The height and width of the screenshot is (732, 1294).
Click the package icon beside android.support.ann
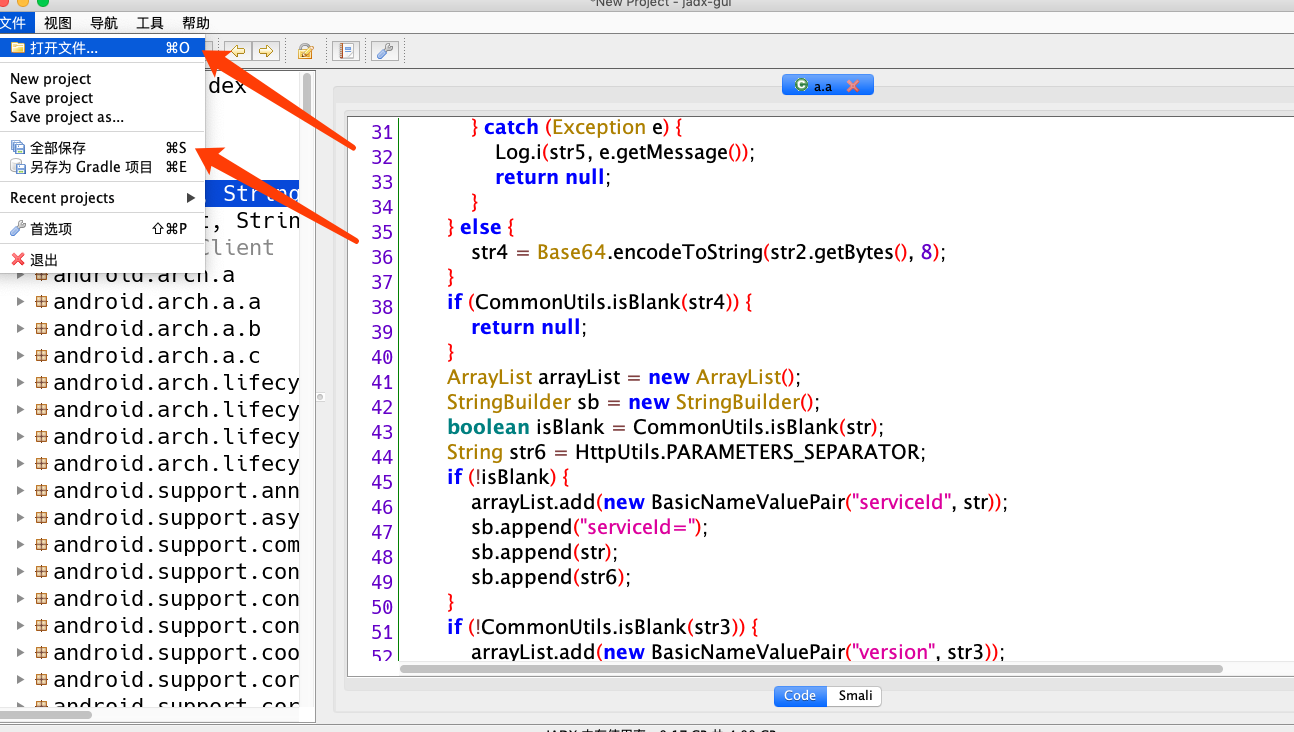[x=41, y=490]
